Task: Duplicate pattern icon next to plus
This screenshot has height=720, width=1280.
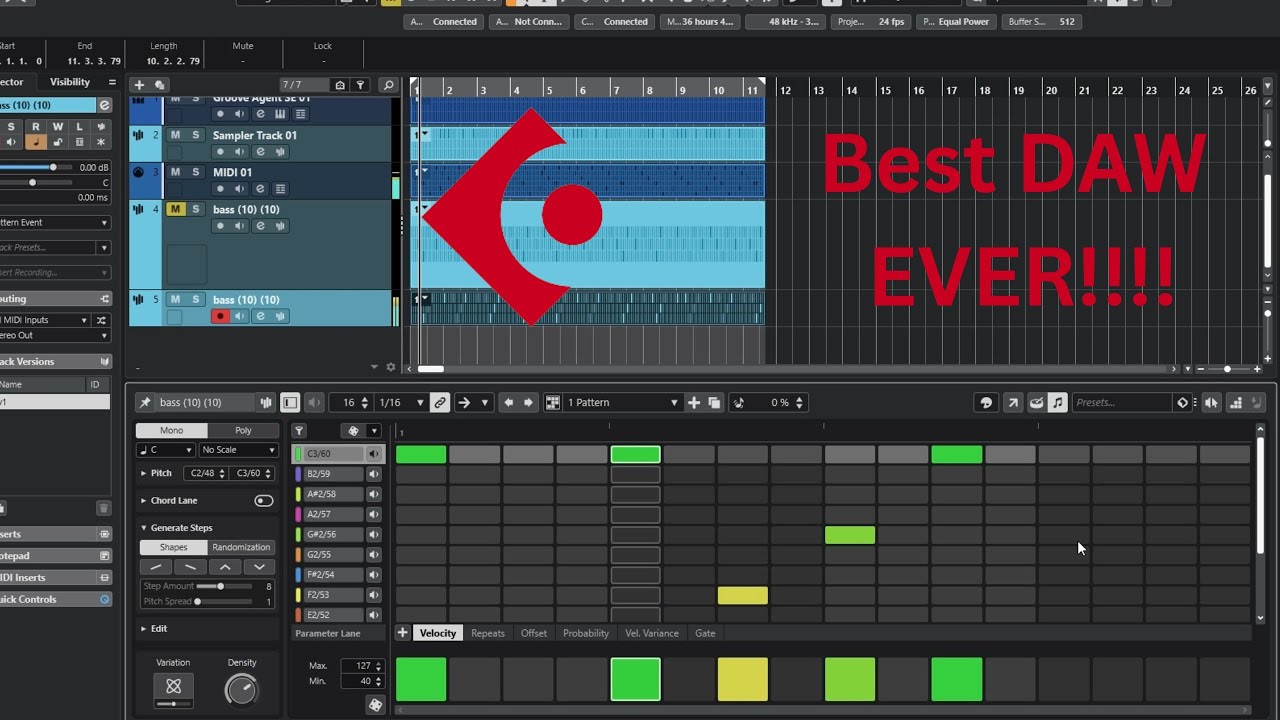Action: pyautogui.click(x=714, y=403)
